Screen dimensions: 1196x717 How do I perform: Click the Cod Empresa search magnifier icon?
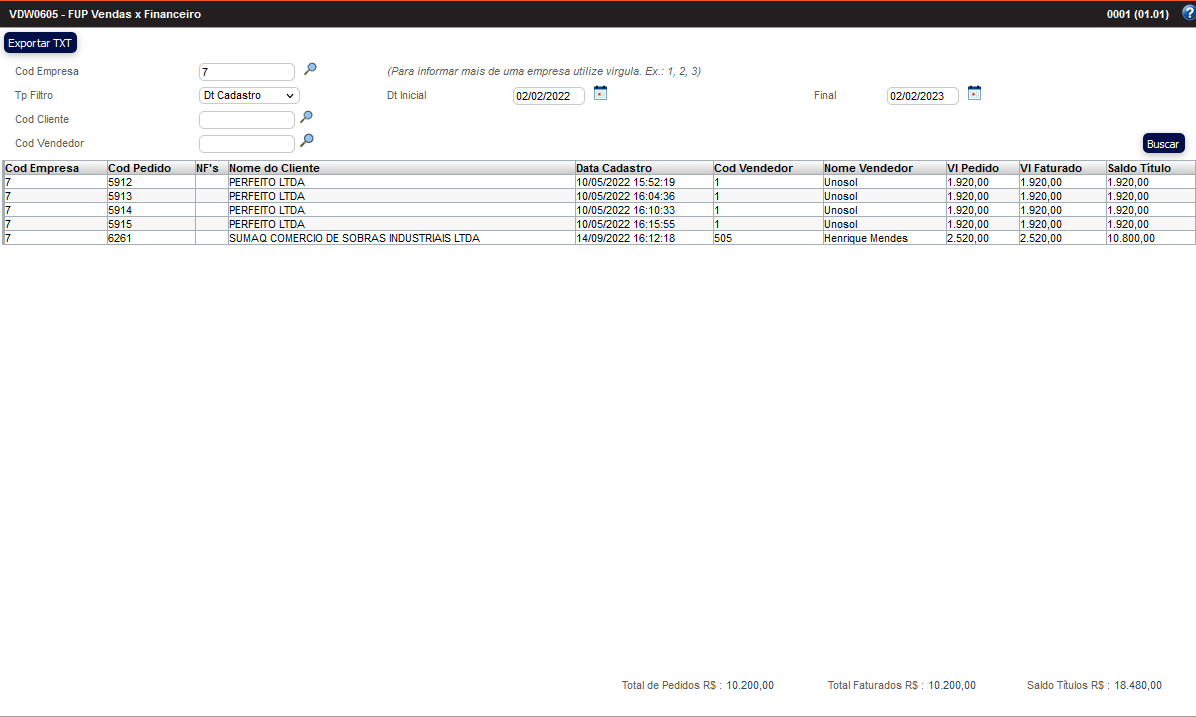(x=310, y=69)
